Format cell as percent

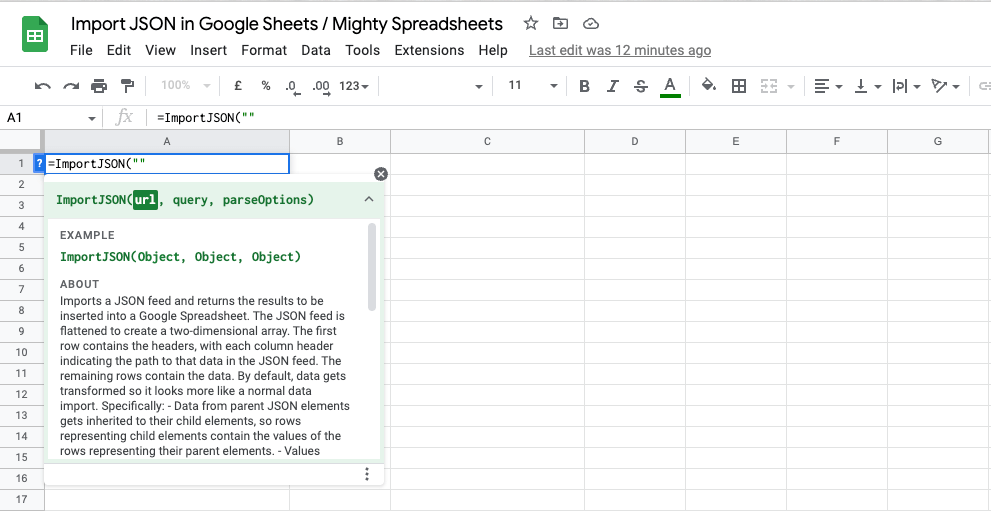266,86
